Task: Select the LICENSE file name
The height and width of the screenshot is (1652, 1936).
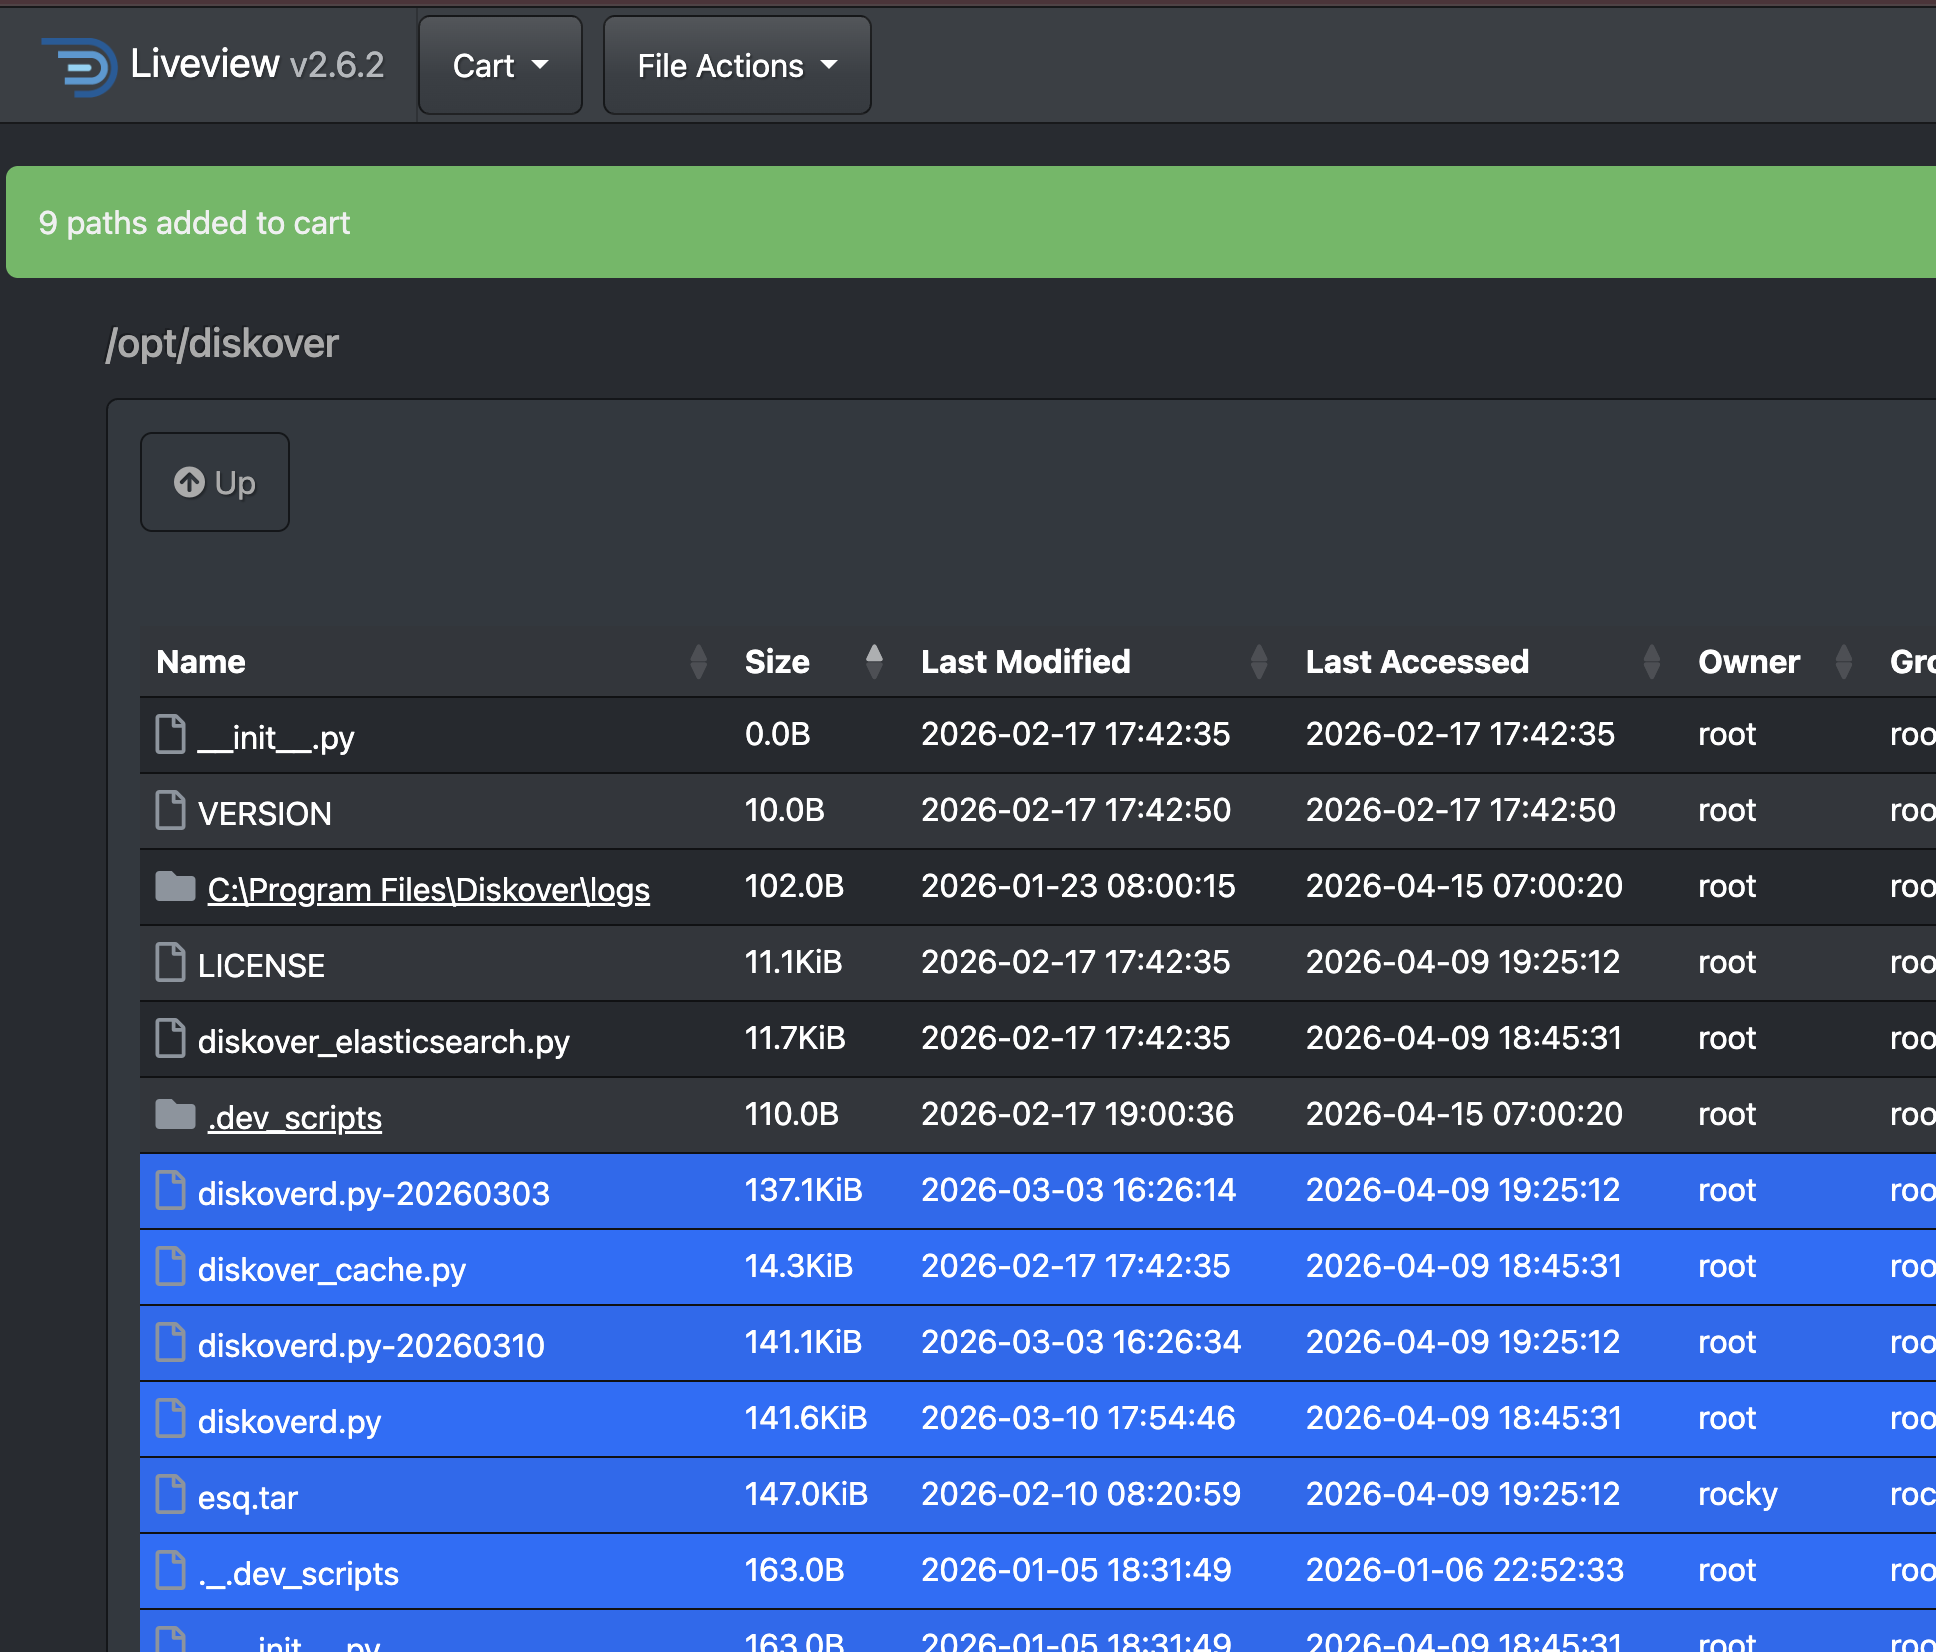Action: coord(262,966)
